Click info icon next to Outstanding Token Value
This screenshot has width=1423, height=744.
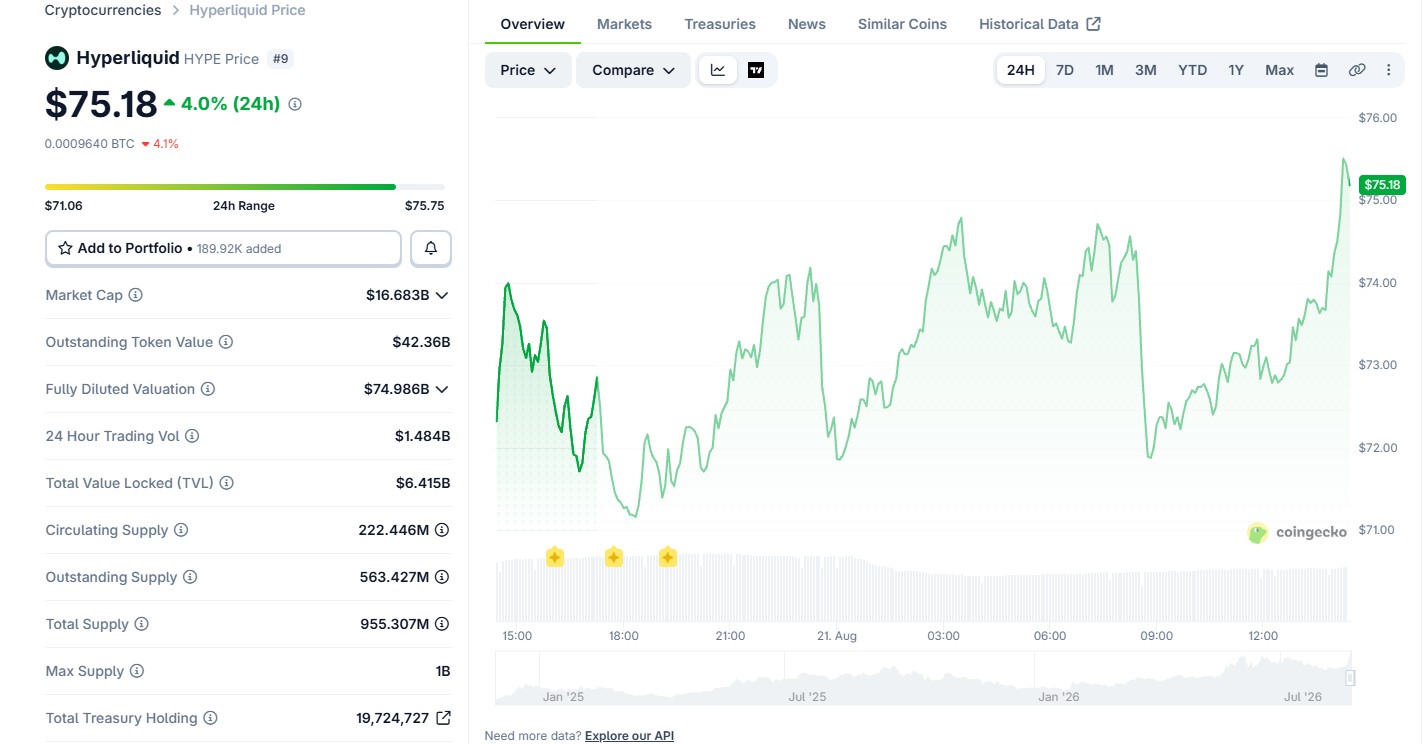tap(226, 342)
